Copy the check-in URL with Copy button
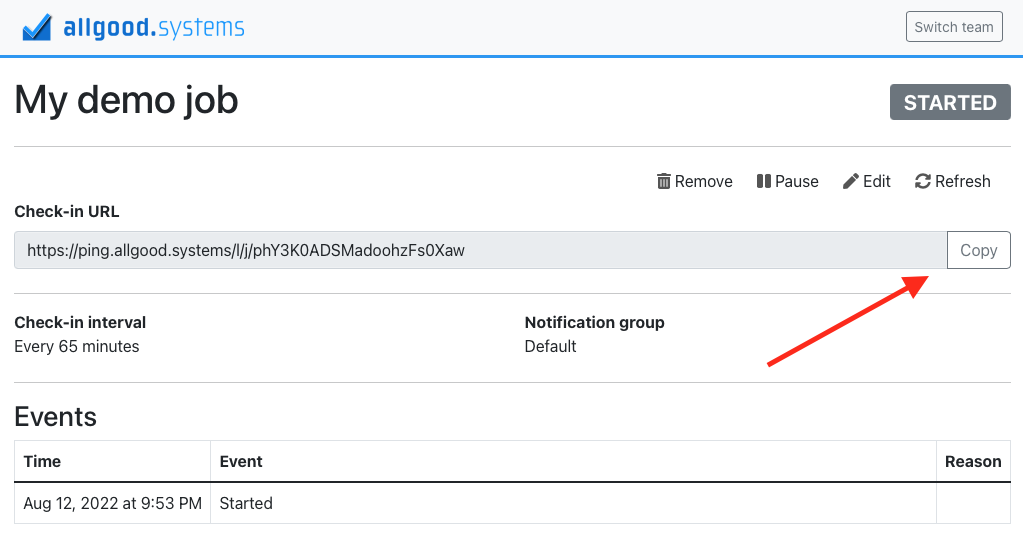This screenshot has height=536, width=1023. (x=978, y=250)
